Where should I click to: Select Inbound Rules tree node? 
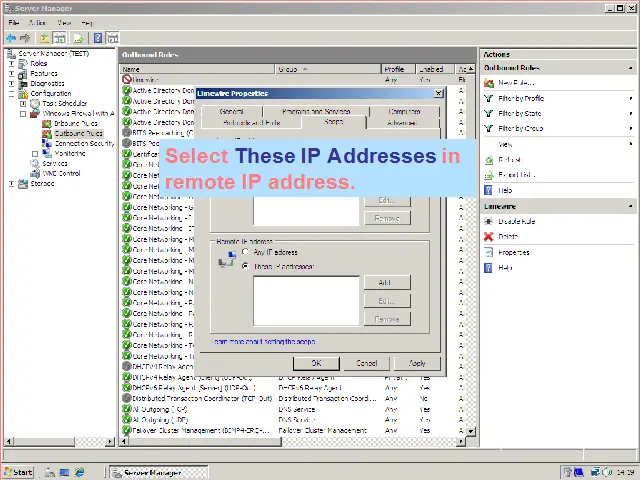(76, 123)
